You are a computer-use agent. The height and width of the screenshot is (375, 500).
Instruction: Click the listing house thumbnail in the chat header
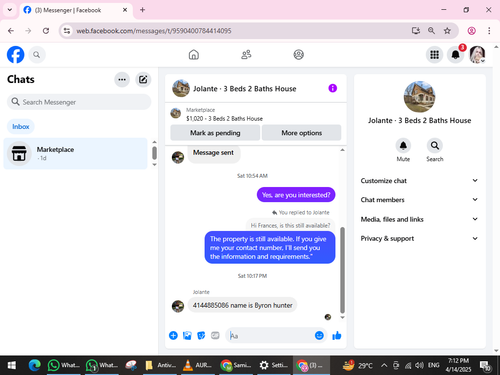[181, 88]
